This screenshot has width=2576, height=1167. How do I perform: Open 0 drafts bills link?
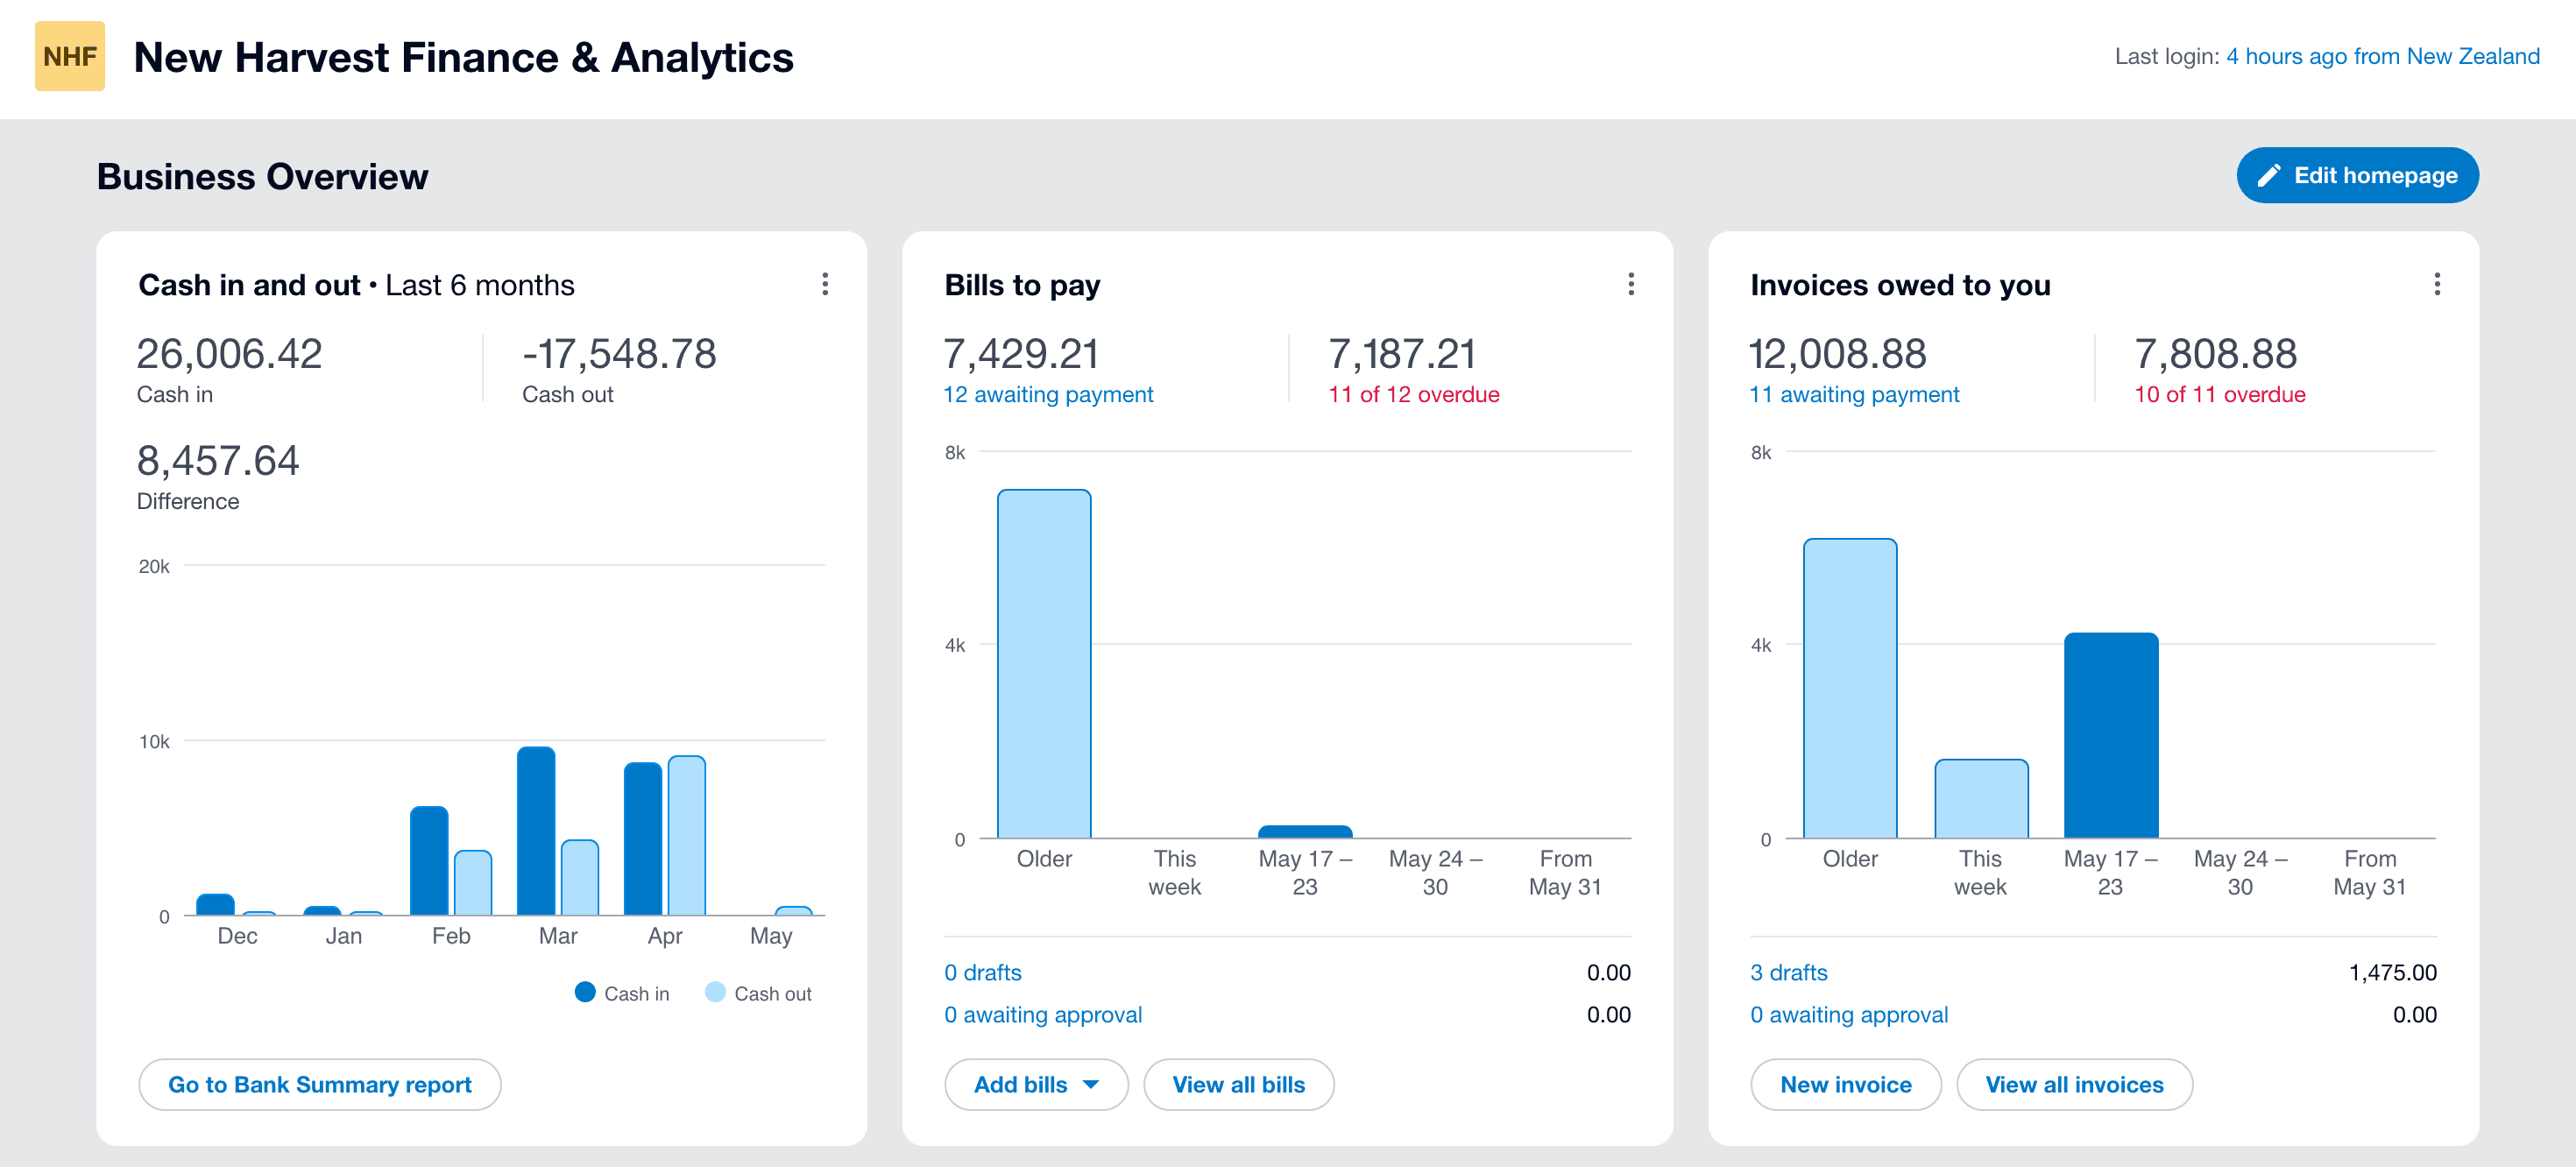click(x=983, y=972)
